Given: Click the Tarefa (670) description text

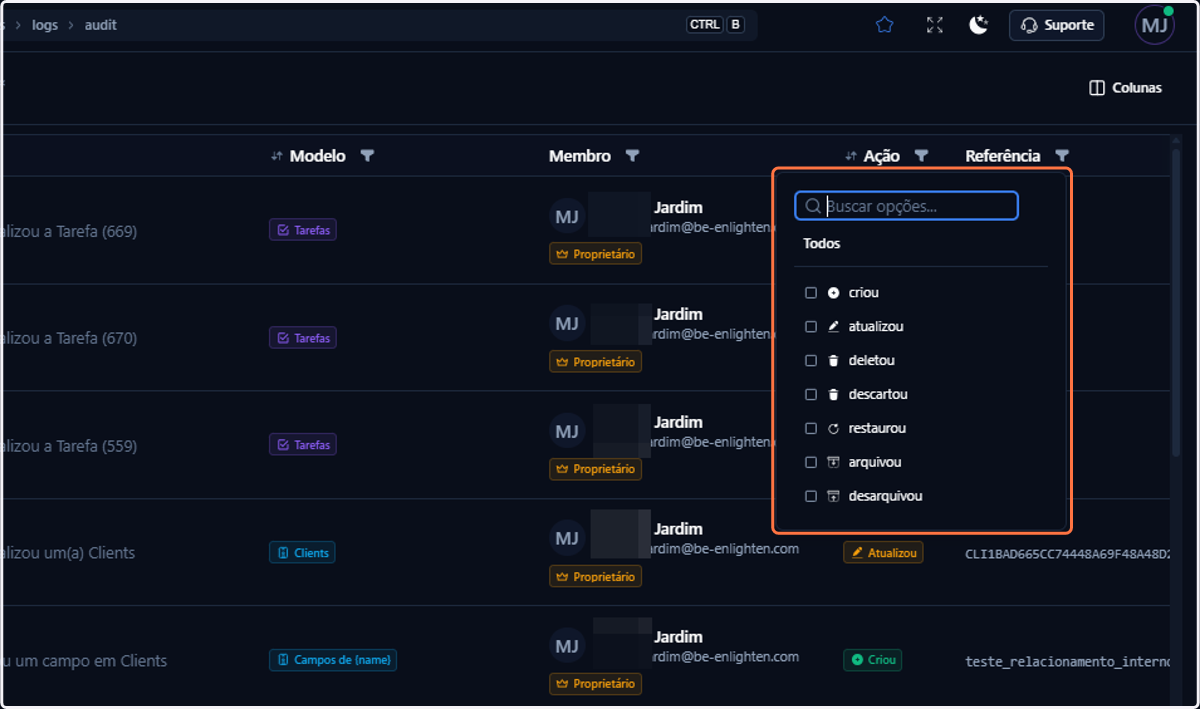Looking at the screenshot, I should [x=70, y=338].
